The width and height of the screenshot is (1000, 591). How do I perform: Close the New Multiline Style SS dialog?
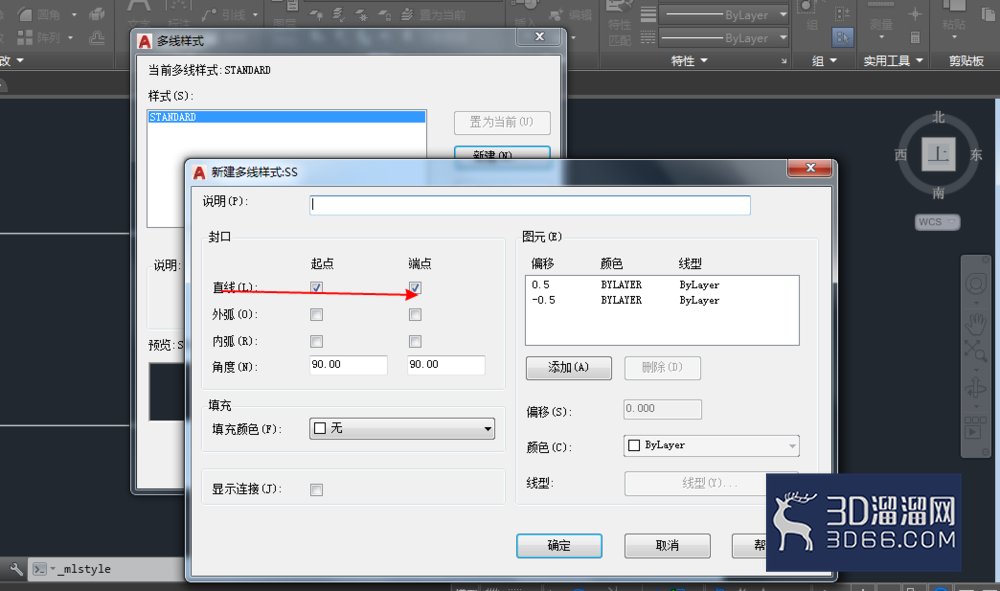810,168
